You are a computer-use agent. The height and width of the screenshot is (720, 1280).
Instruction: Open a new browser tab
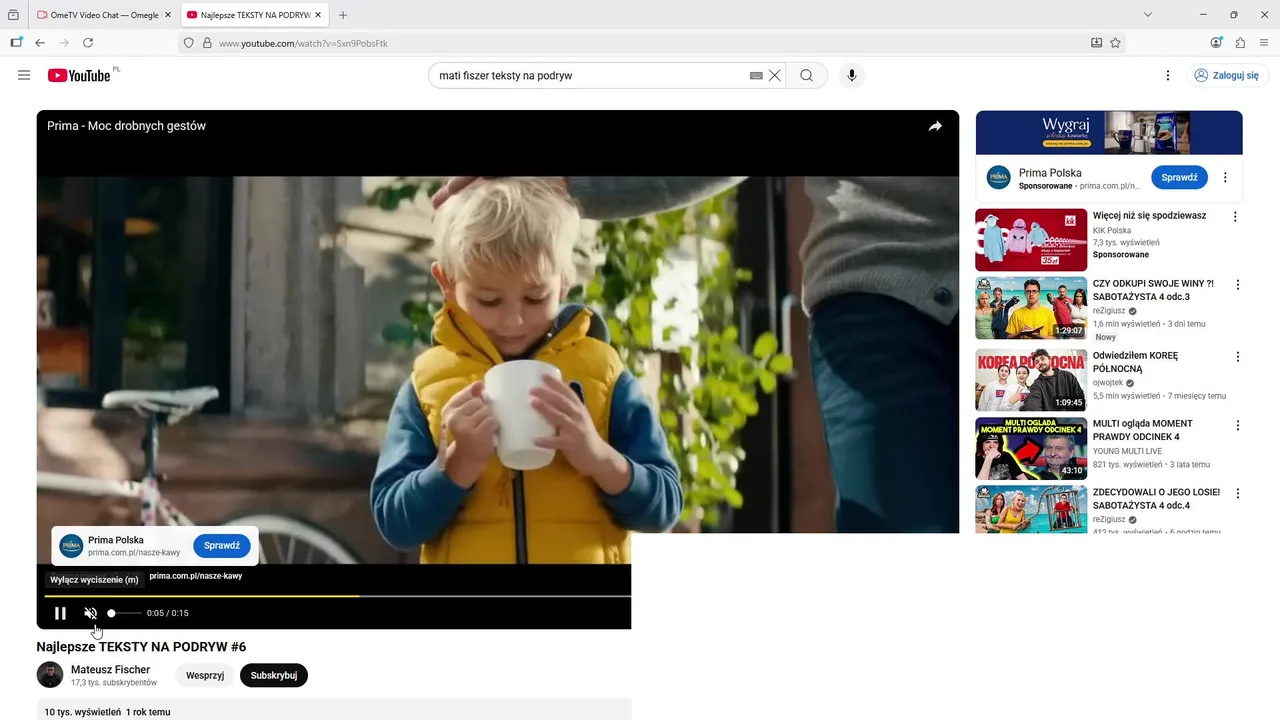pos(343,15)
